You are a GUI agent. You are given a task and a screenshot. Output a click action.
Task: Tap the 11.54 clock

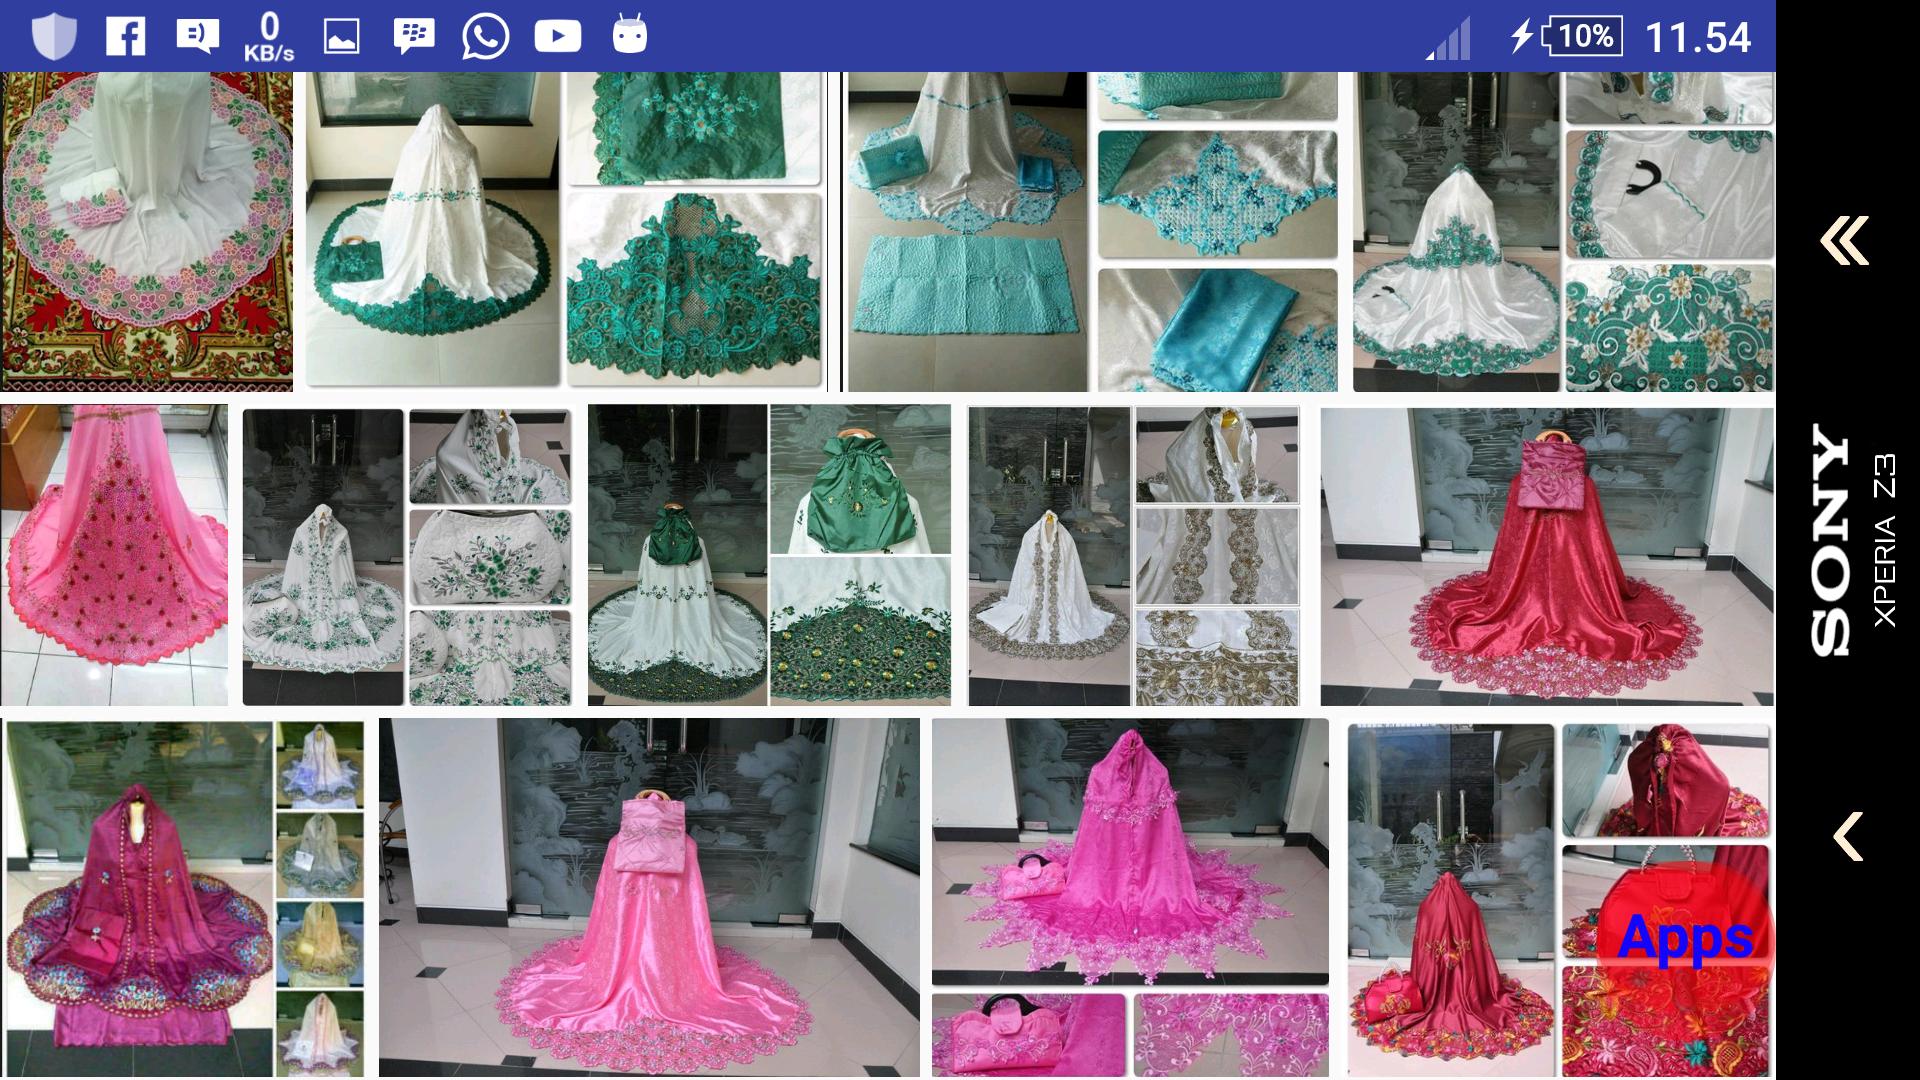(x=1698, y=38)
